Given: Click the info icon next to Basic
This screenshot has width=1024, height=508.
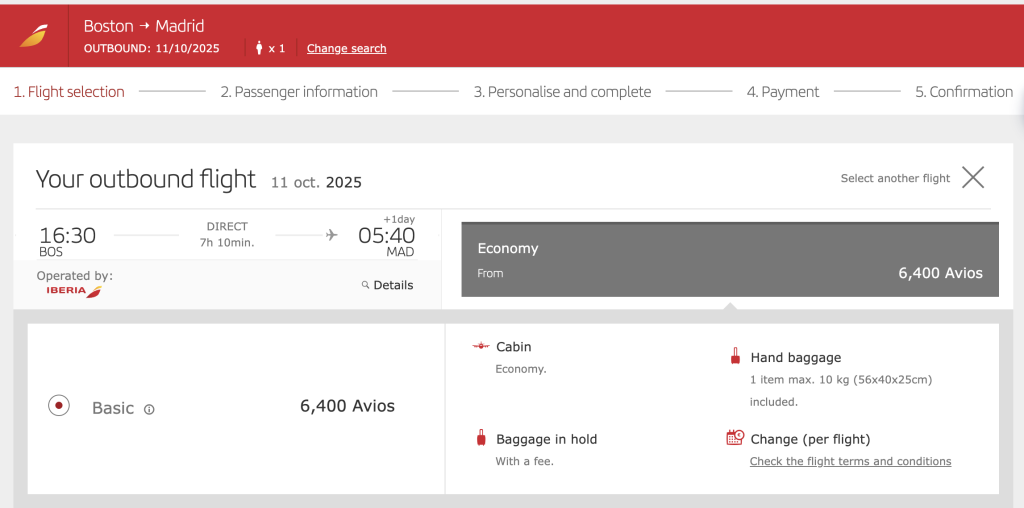Looking at the screenshot, I should point(149,409).
